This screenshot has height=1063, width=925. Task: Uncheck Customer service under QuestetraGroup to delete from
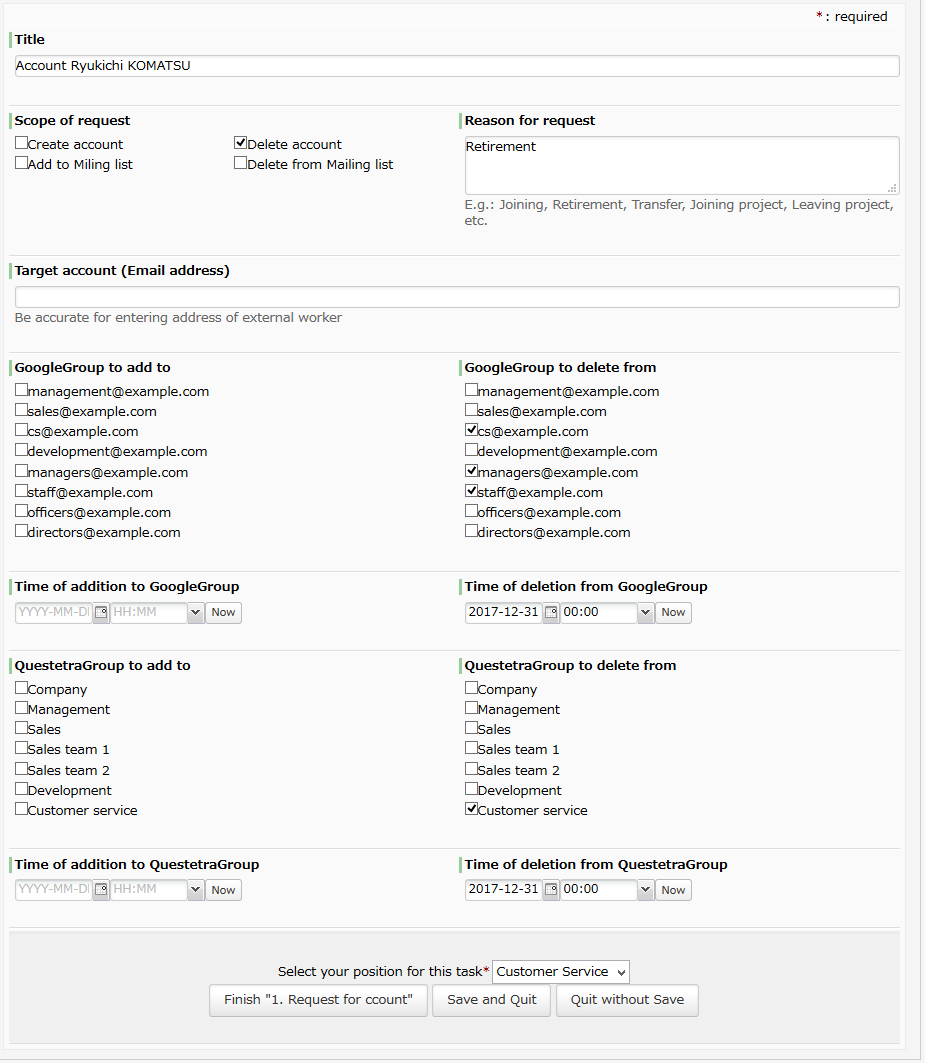(x=471, y=809)
